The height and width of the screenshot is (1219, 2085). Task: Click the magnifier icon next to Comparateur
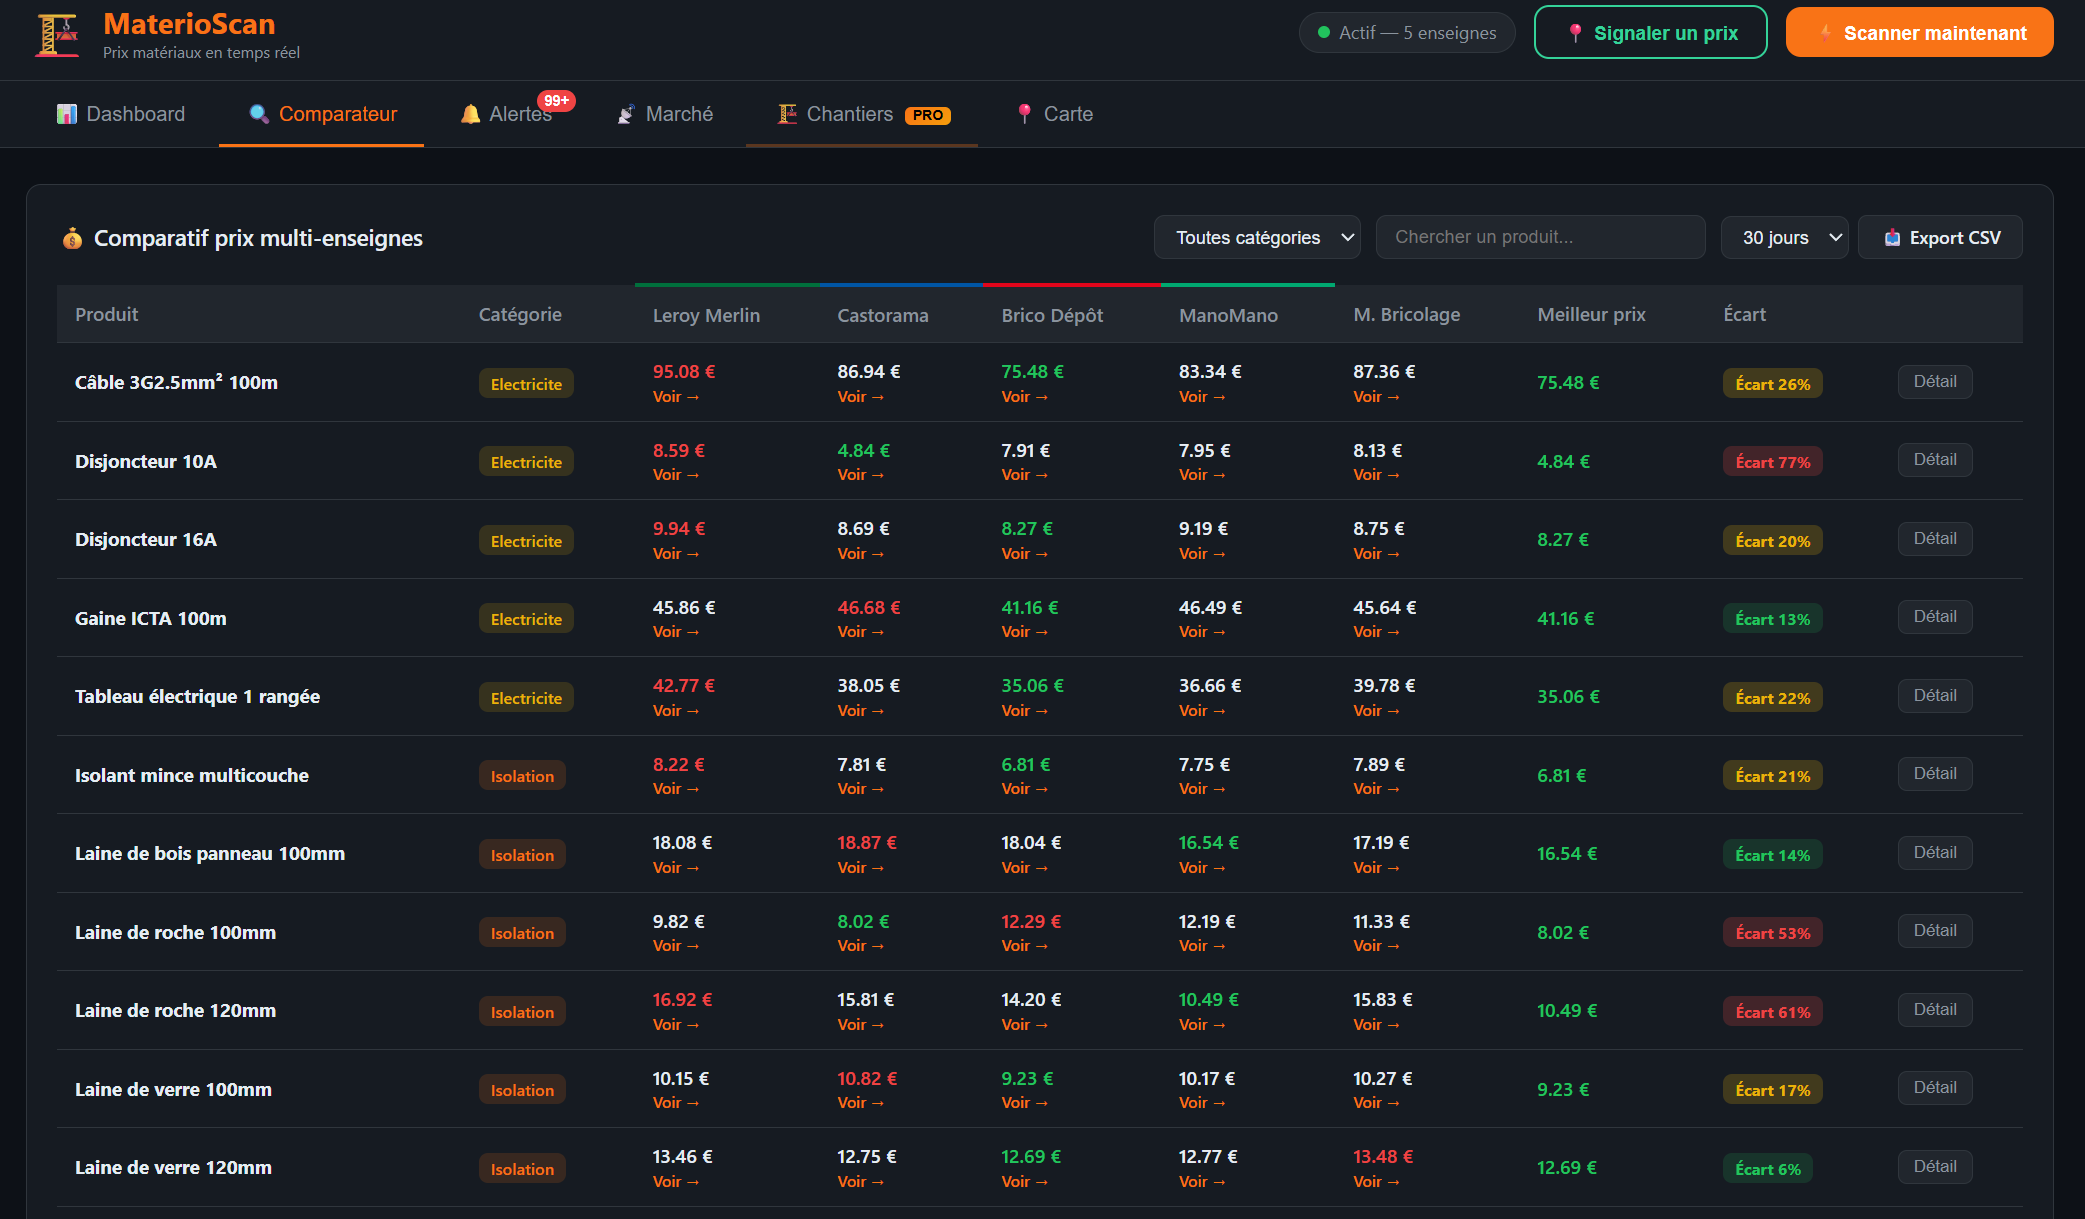(260, 114)
